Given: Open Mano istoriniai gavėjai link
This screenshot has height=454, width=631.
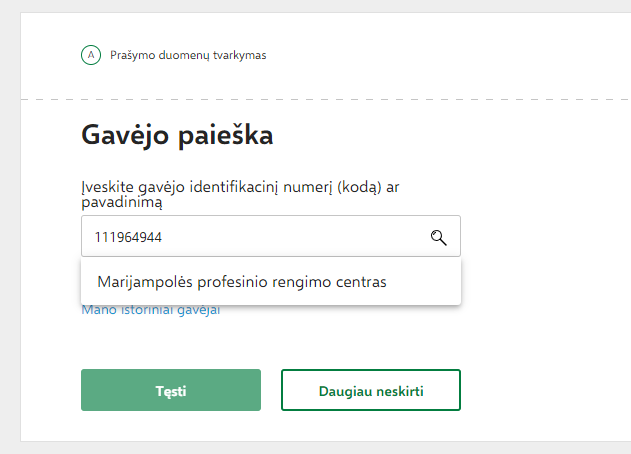Looking at the screenshot, I should coord(151,310).
